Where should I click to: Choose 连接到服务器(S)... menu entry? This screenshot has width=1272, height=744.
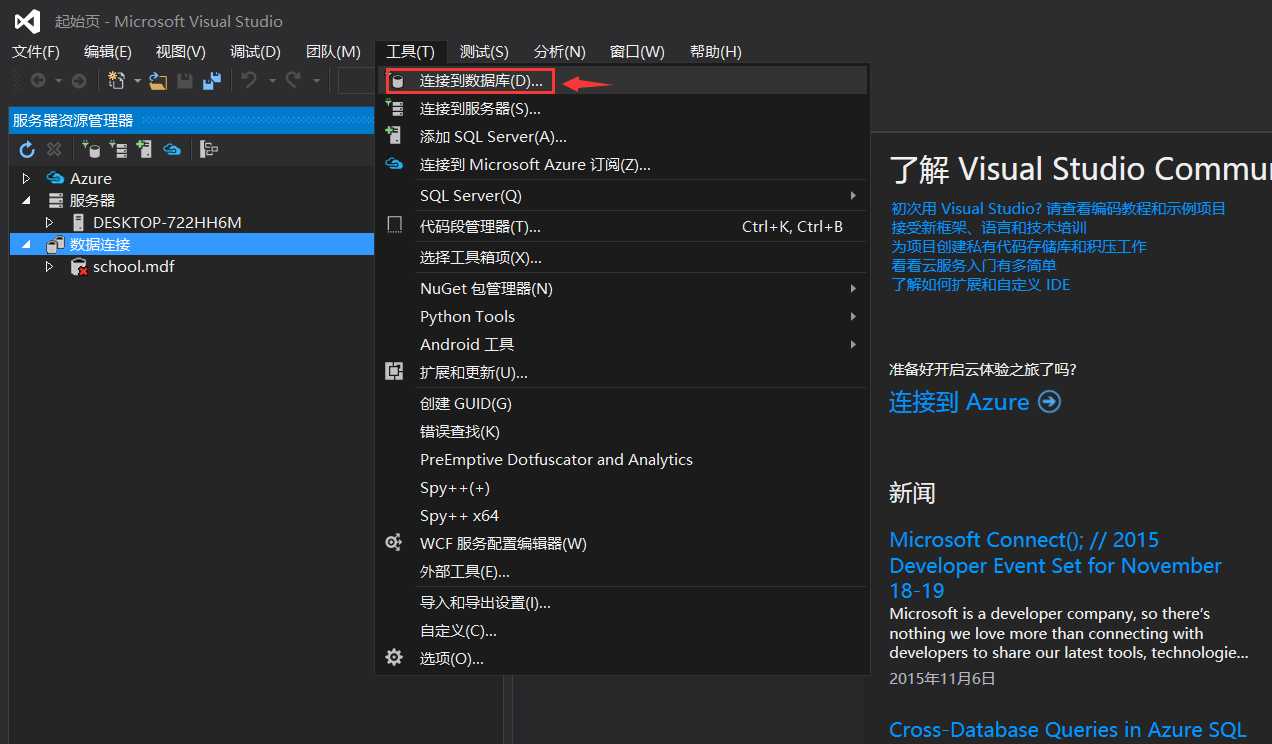pos(622,108)
